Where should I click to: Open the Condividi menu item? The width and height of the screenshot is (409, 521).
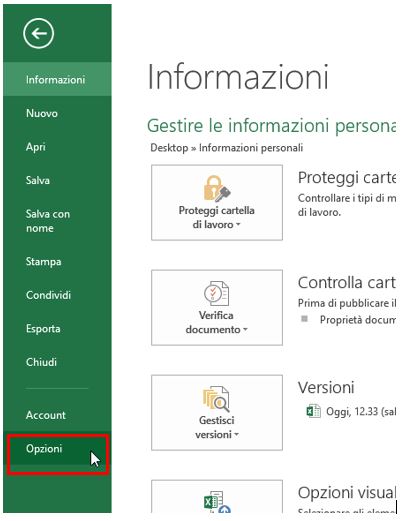pos(57,295)
